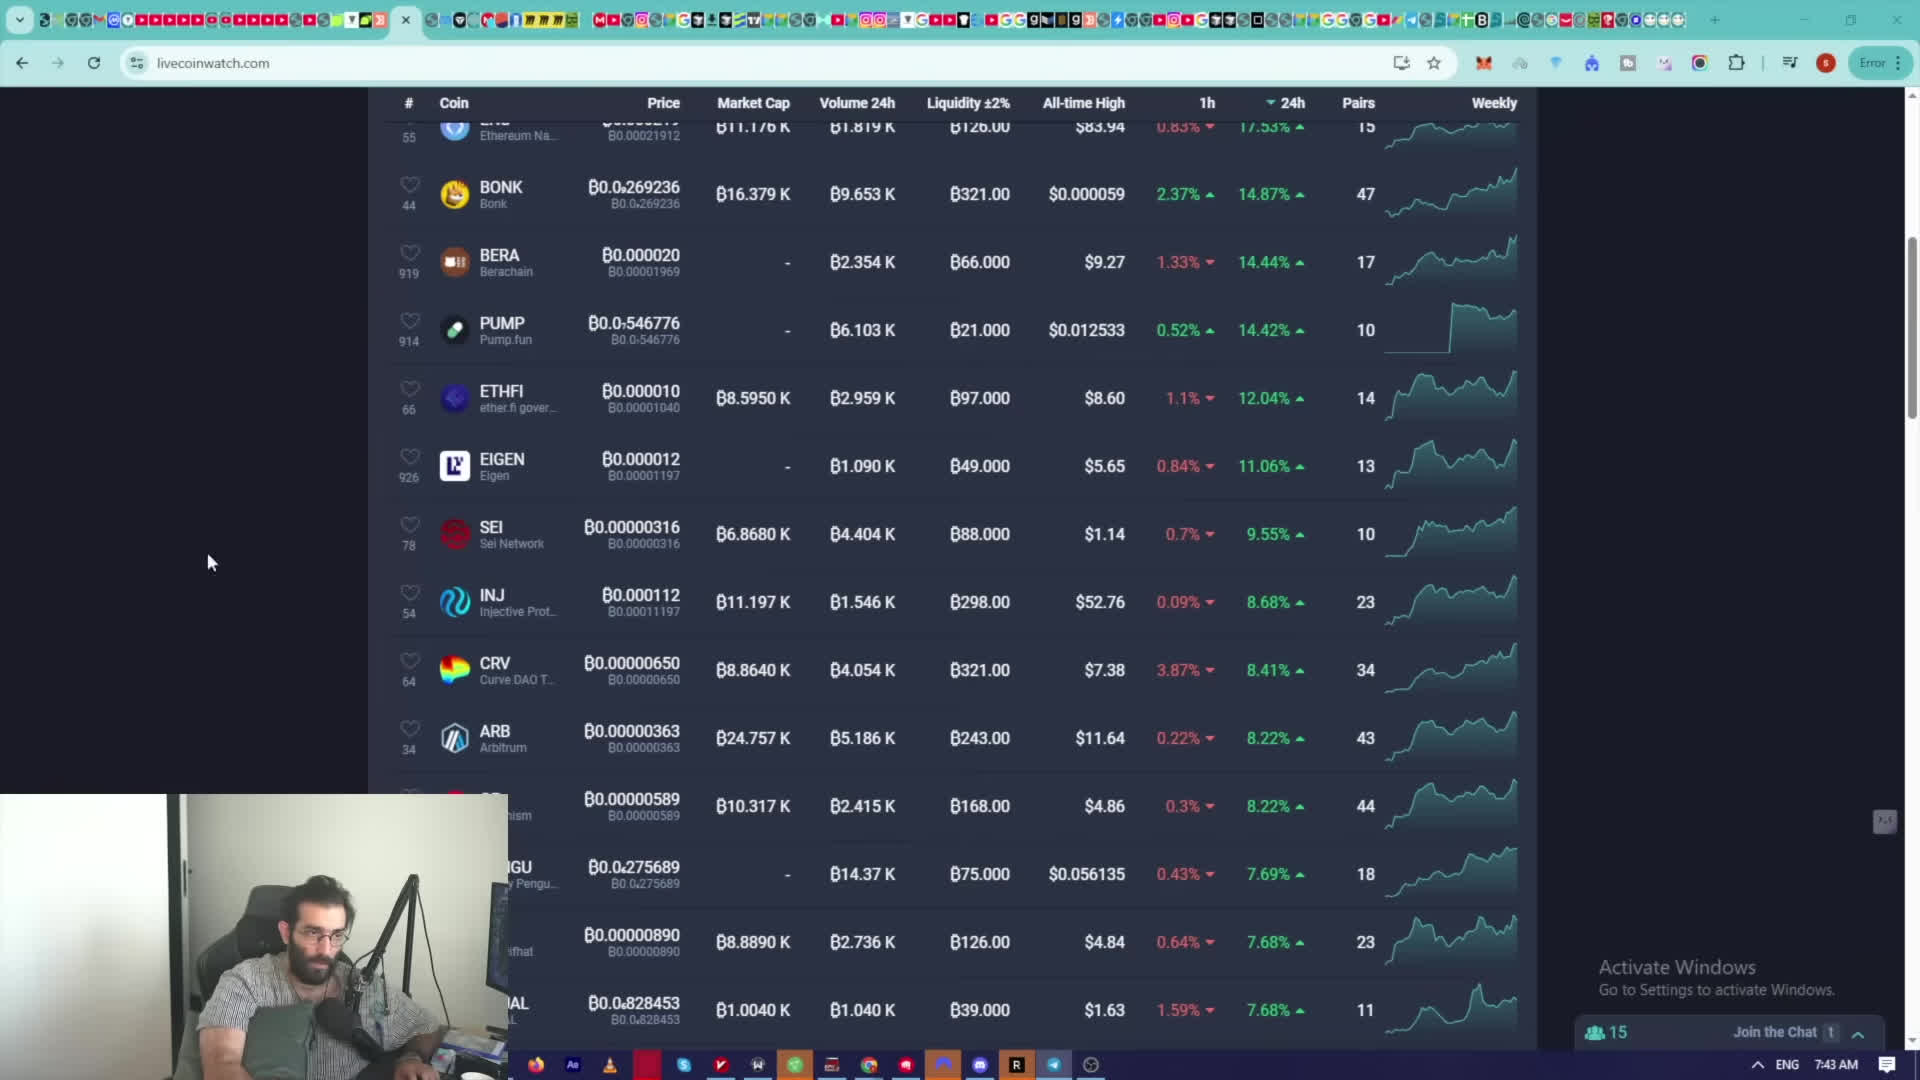Click Join the Chat button
The height and width of the screenshot is (1080, 1920).
(1775, 1032)
